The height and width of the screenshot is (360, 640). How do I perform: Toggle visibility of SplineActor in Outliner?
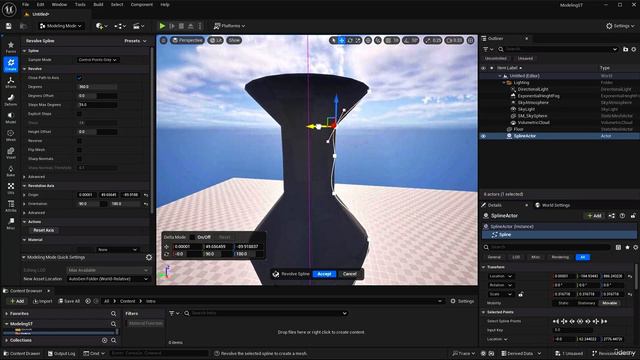coord(484,136)
